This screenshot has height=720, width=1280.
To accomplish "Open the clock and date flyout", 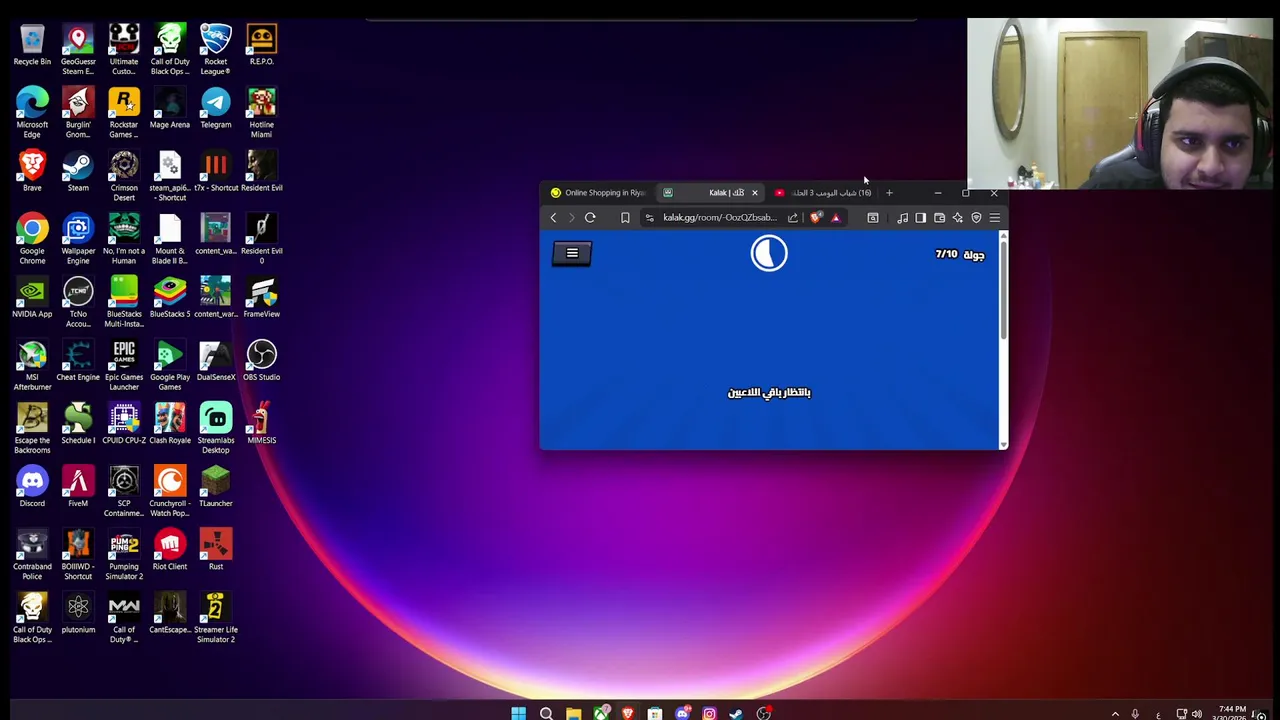I will tap(1230, 713).
